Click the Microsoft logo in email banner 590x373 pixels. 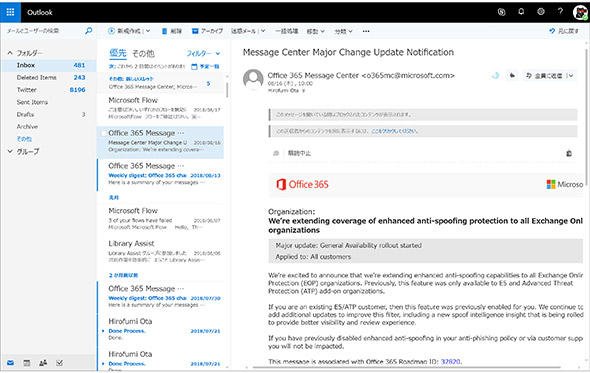(x=565, y=184)
